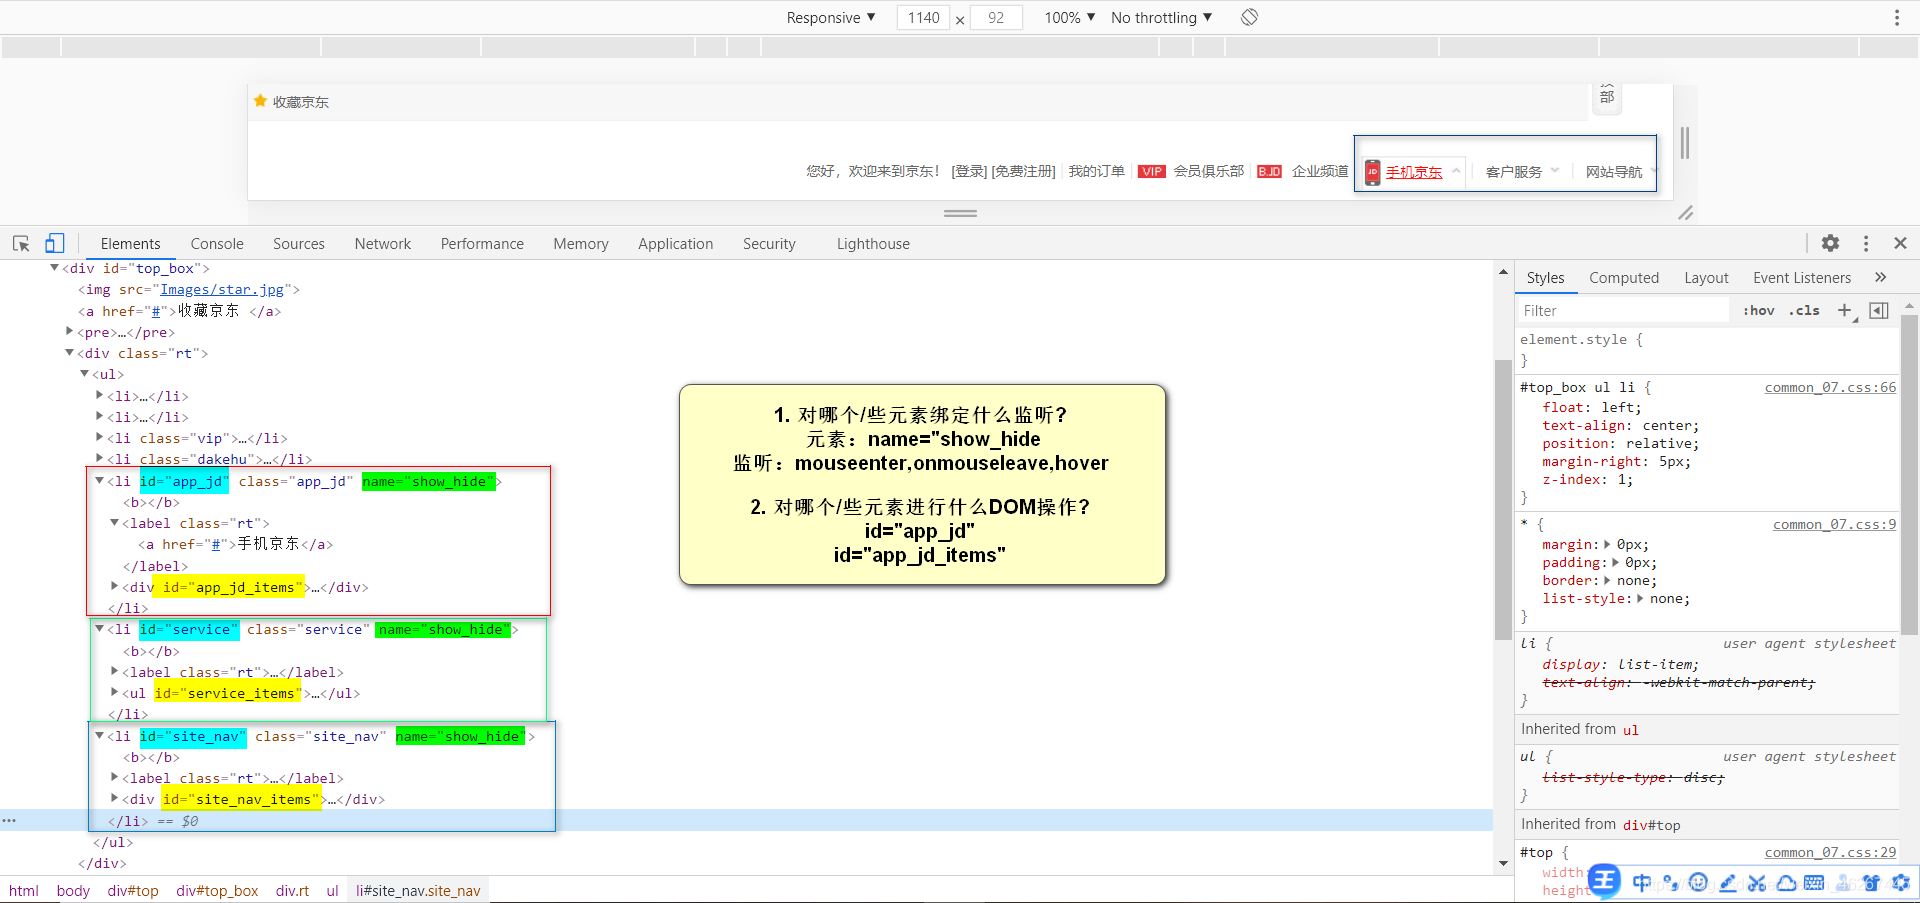Open common_07.css:29 stylesheet link
This screenshot has width=1920, height=903.
click(1830, 852)
